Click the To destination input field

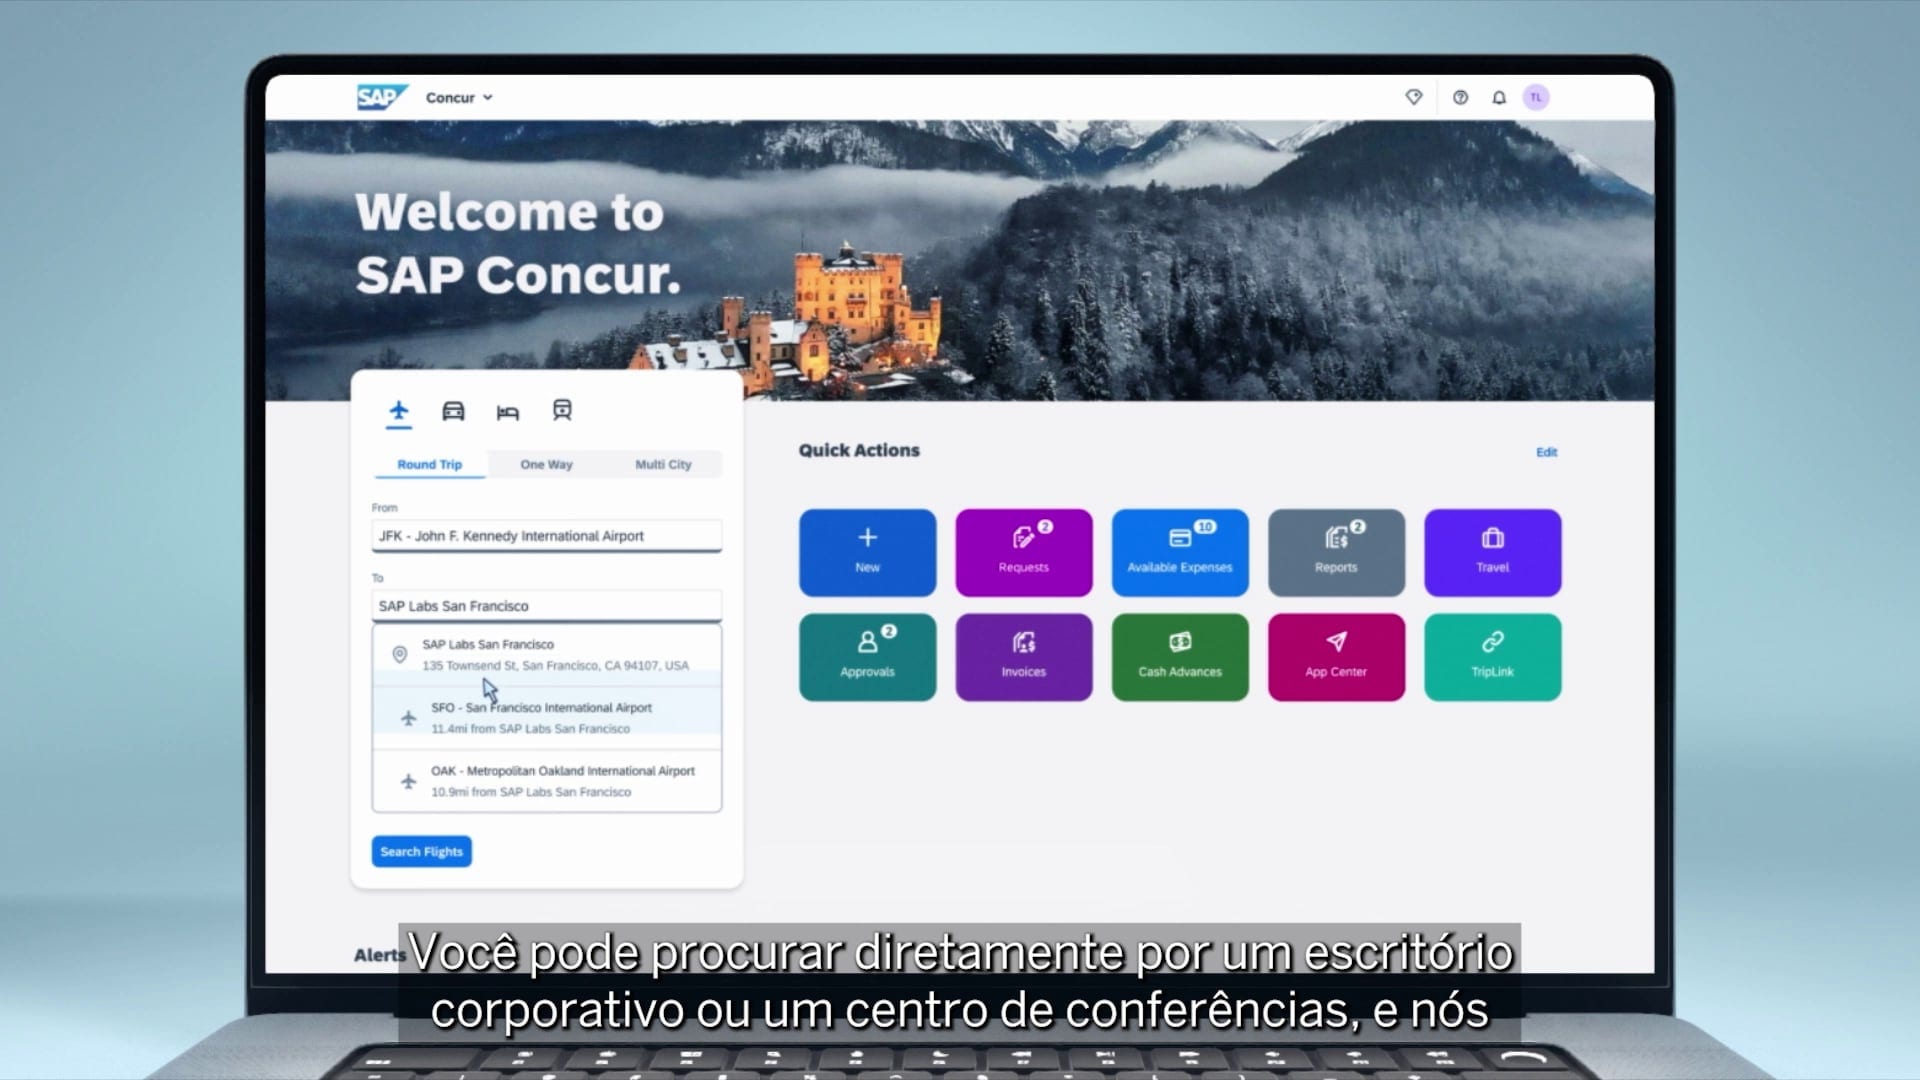tap(546, 606)
